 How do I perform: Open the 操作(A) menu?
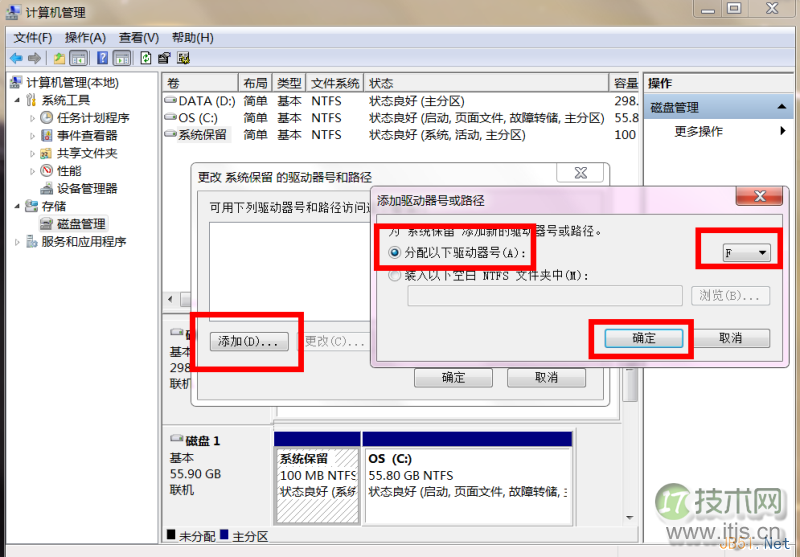point(85,38)
